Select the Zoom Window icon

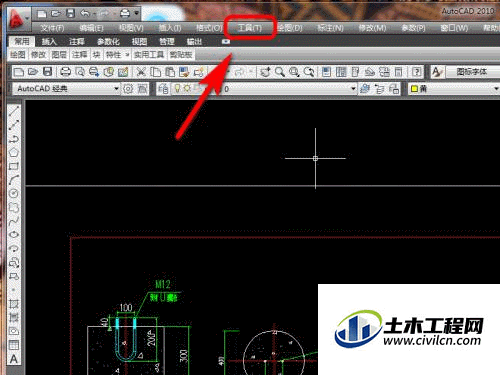click(x=294, y=72)
